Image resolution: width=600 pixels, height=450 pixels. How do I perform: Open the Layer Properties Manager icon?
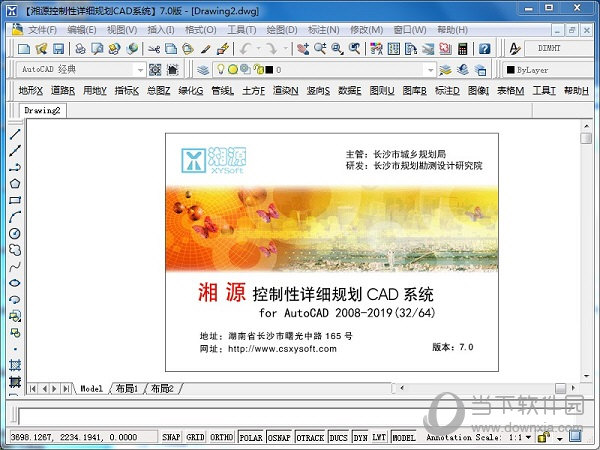click(203, 70)
